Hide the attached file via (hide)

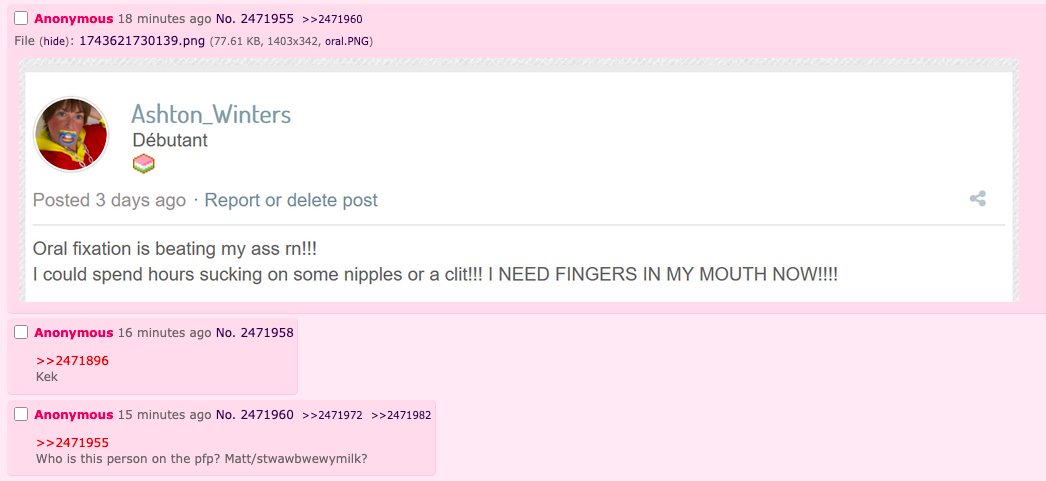(52, 41)
